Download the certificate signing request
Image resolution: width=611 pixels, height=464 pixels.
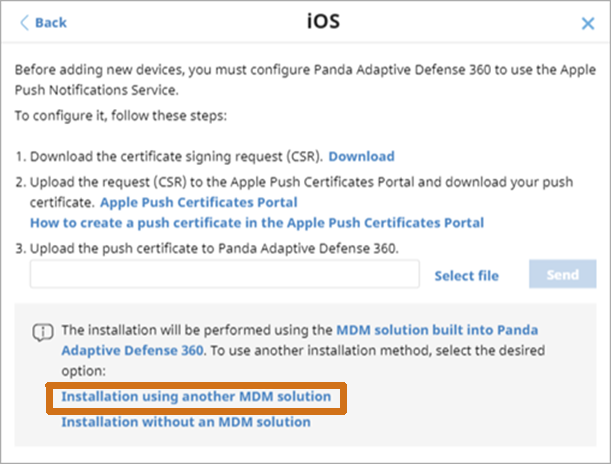tap(361, 156)
